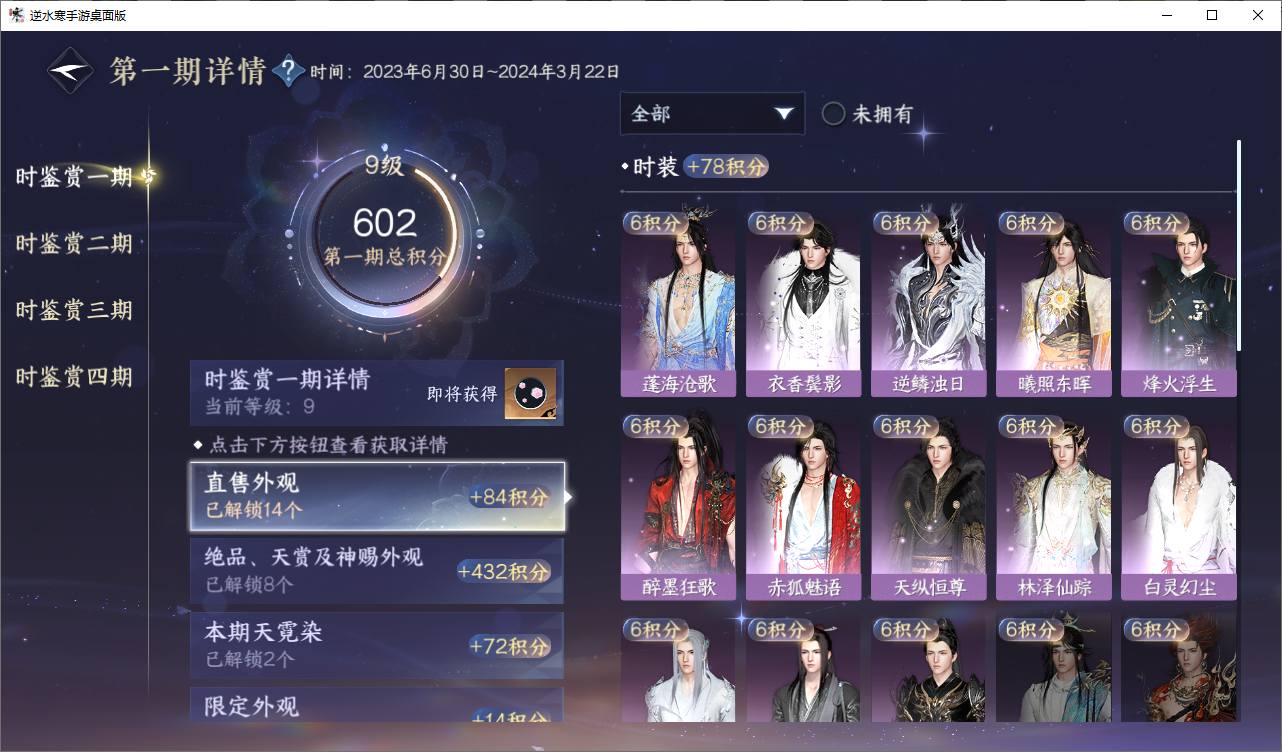Click the back arrow diamond icon
1282x752 pixels.
coord(71,71)
